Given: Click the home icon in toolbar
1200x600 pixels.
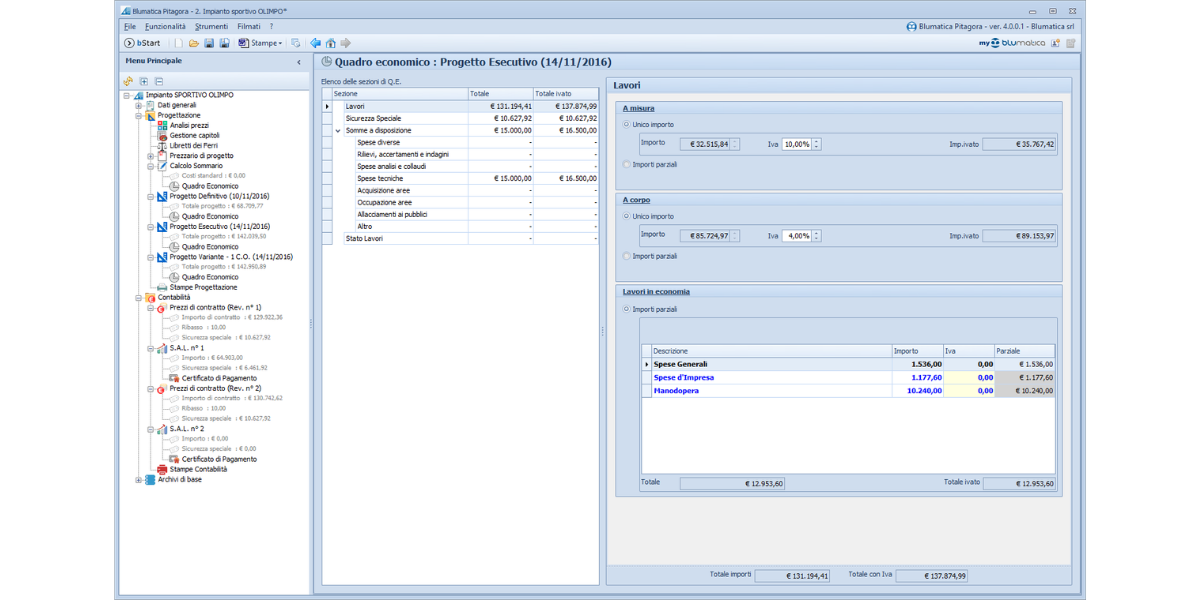Looking at the screenshot, I should pos(331,43).
